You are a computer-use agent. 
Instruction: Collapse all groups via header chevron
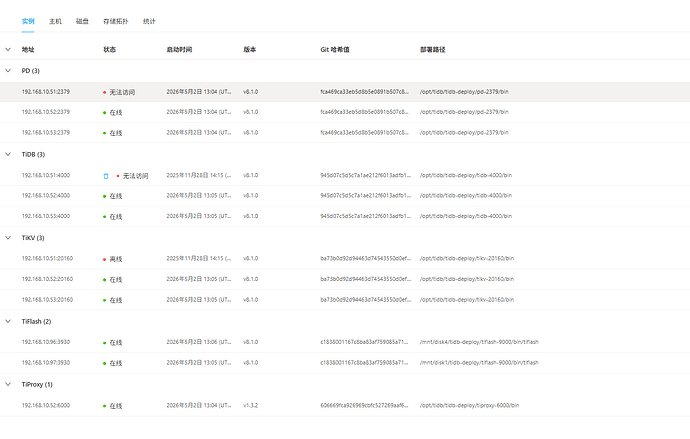pyautogui.click(x=8, y=49)
